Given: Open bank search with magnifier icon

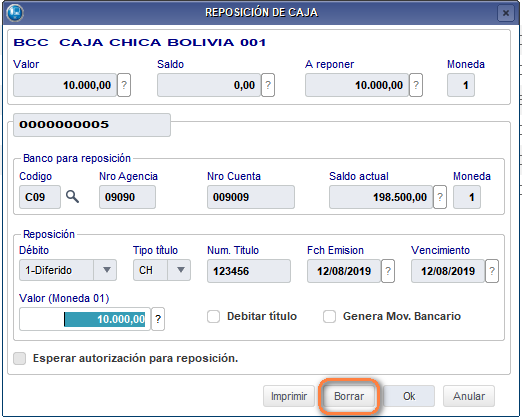Looking at the screenshot, I should (72, 197).
